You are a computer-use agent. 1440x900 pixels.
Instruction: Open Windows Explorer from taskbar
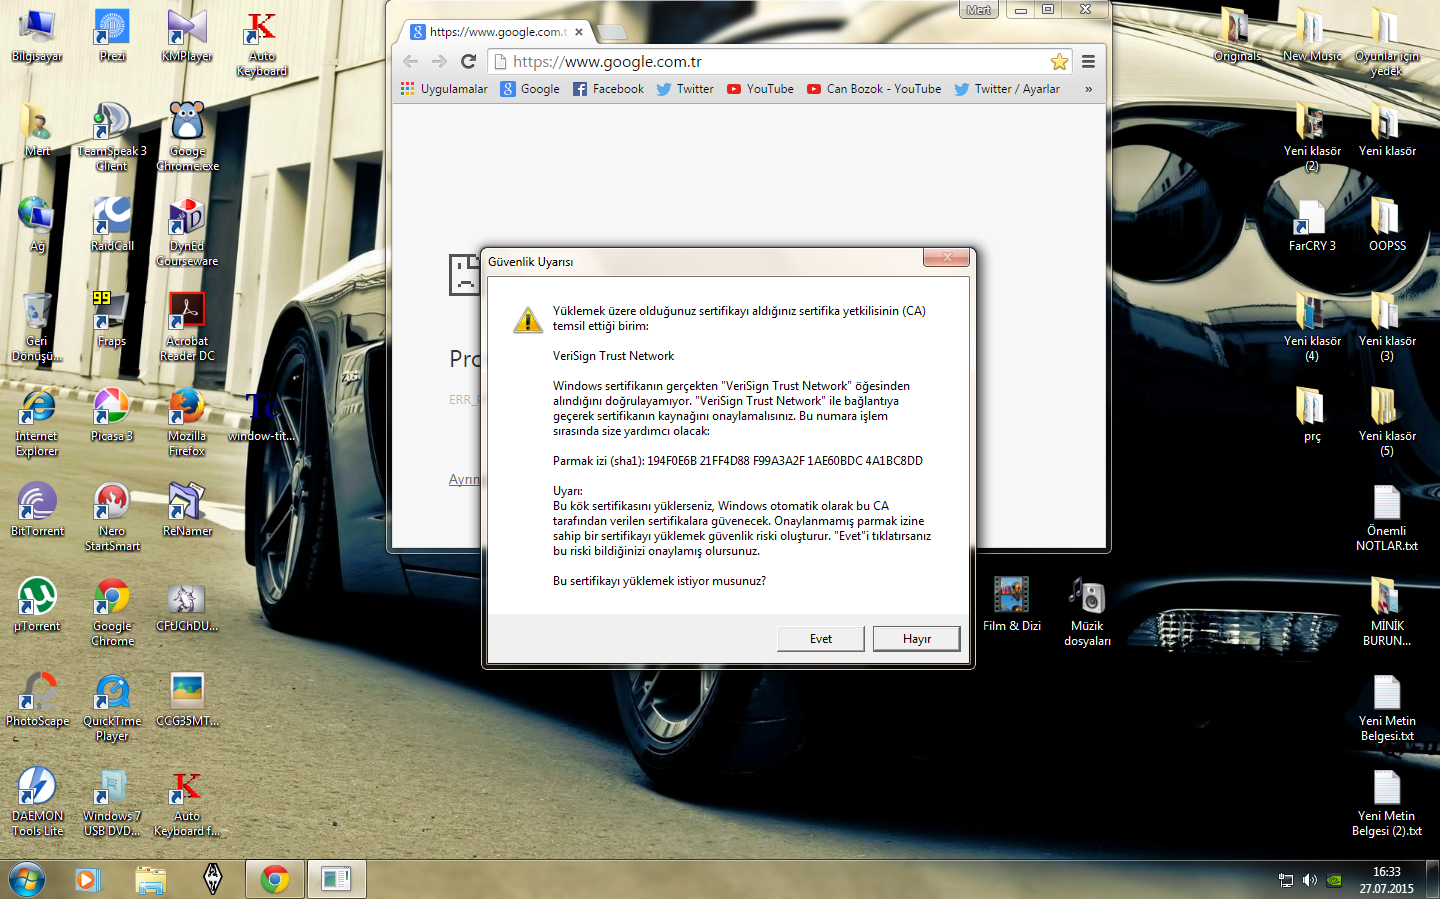click(x=150, y=880)
